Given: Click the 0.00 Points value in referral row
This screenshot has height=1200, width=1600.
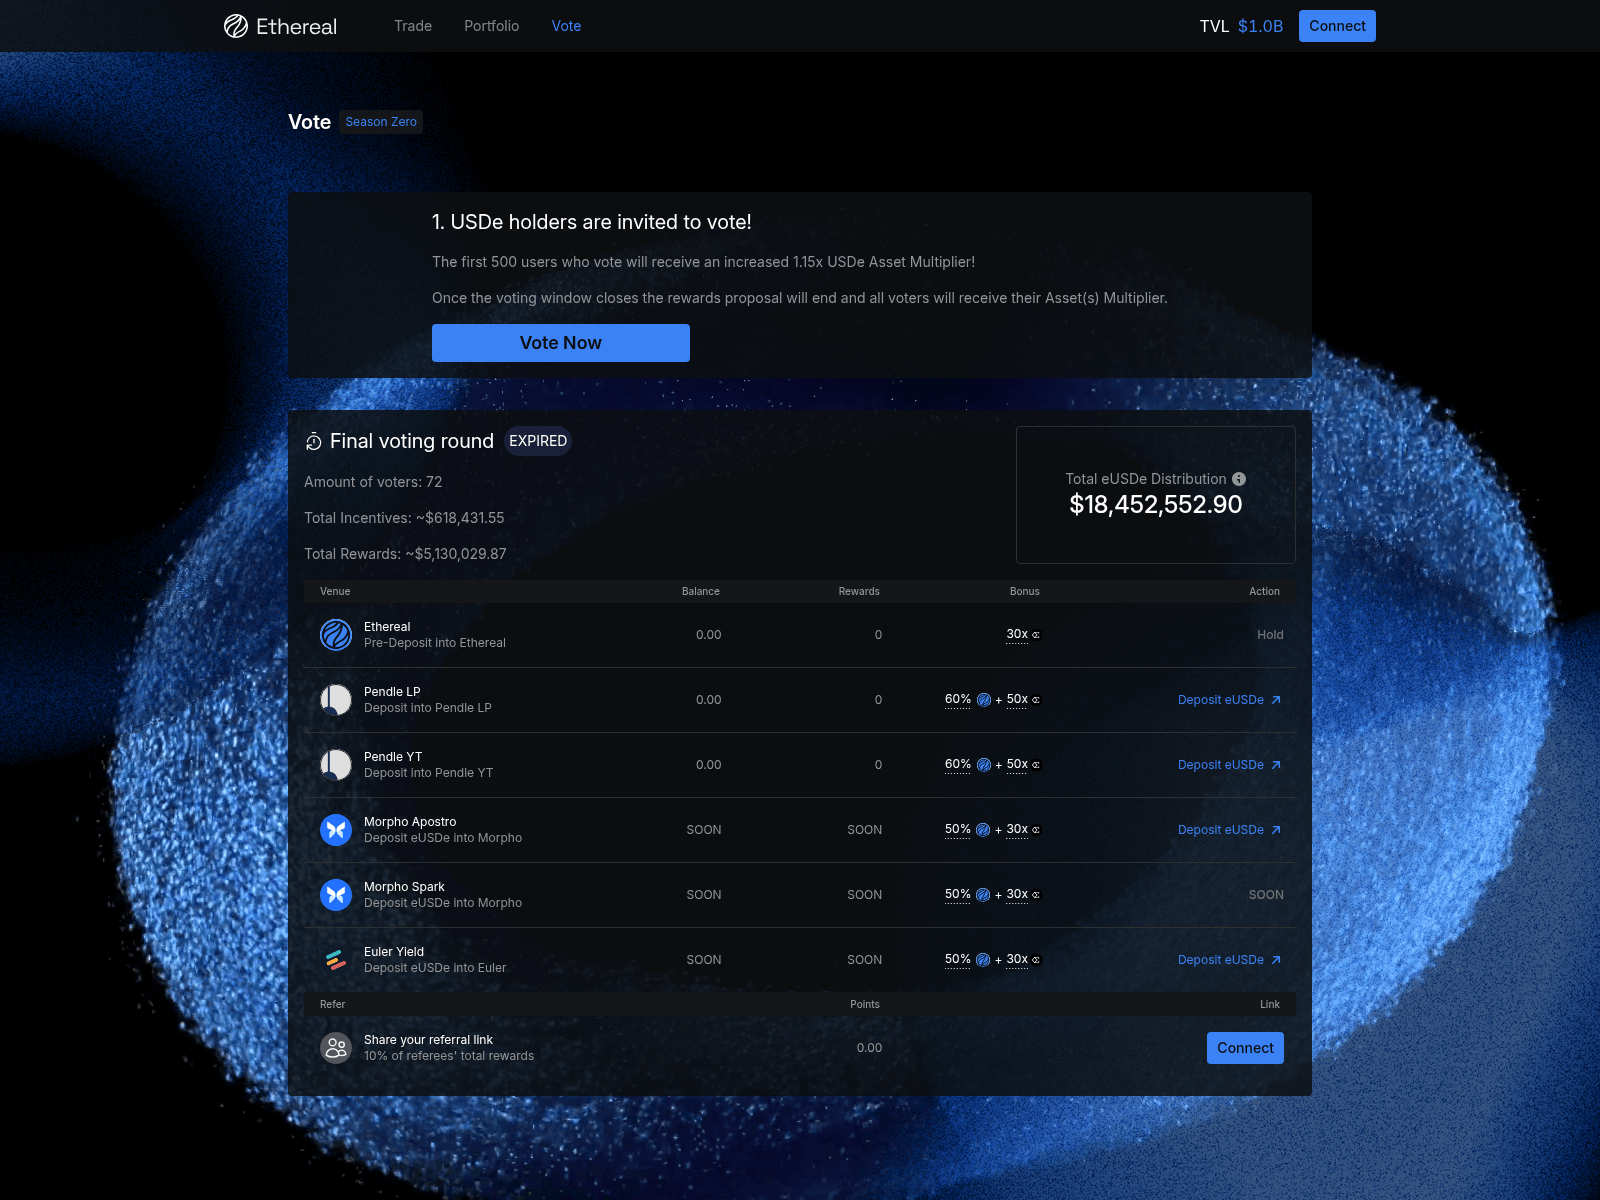Looking at the screenshot, I should (869, 1048).
